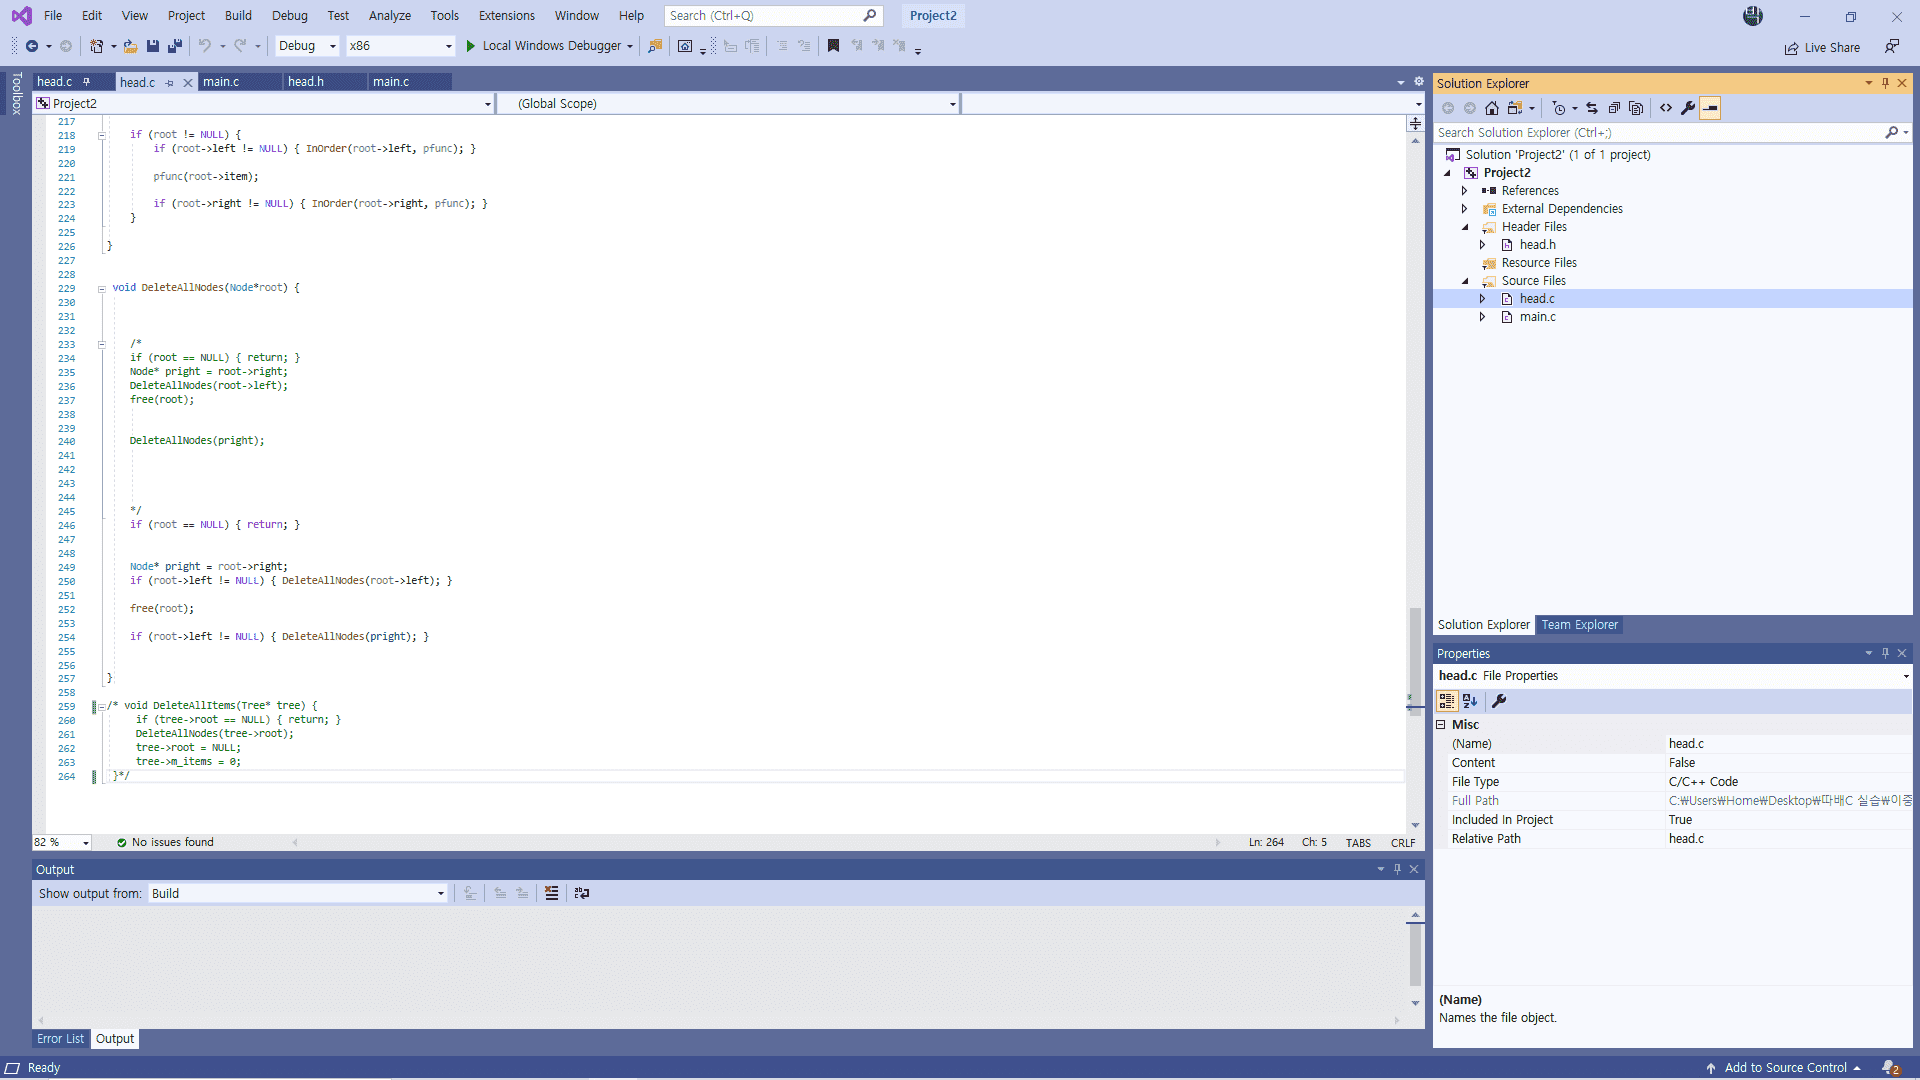
Task: Toggle Preview Selected Items button in Solution Explorer
Action: [1710, 108]
